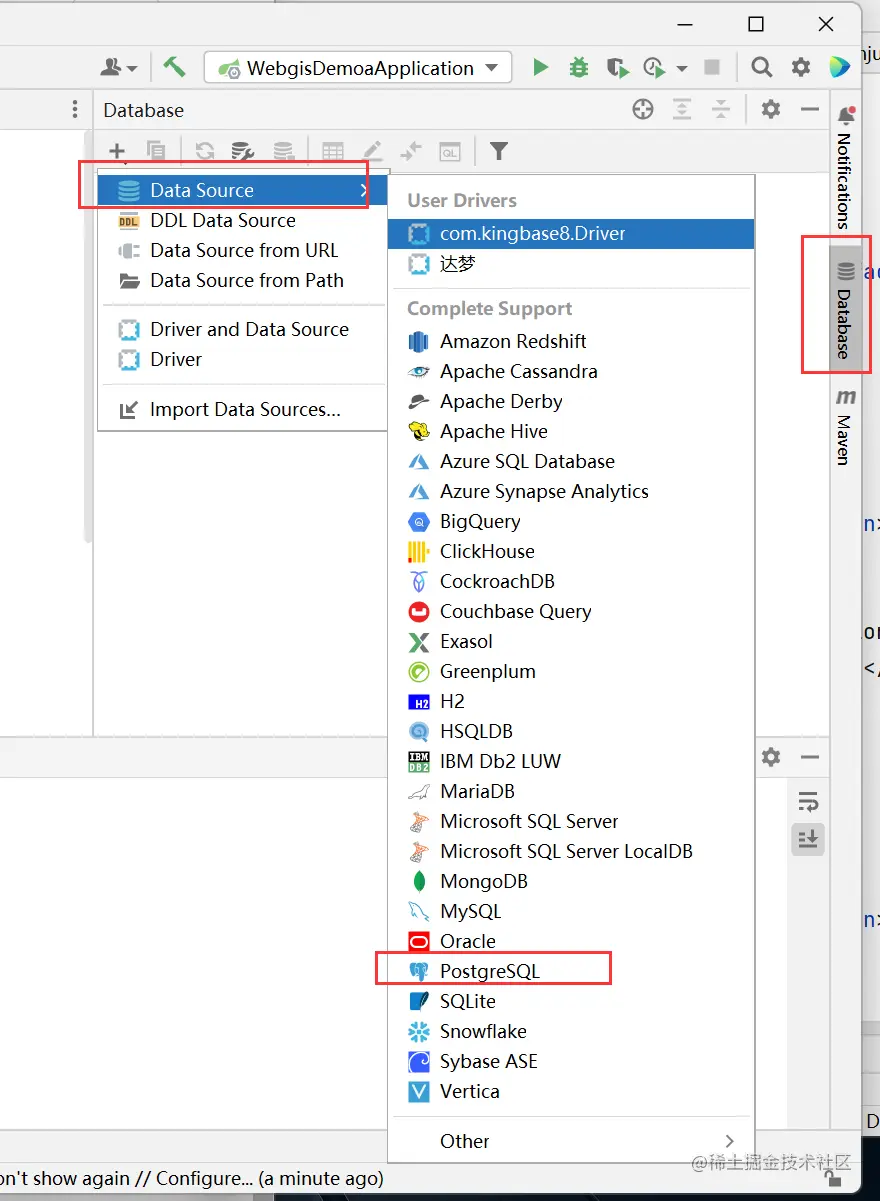Start debugging with the bug icon
The height and width of the screenshot is (1201, 880).
click(579, 67)
